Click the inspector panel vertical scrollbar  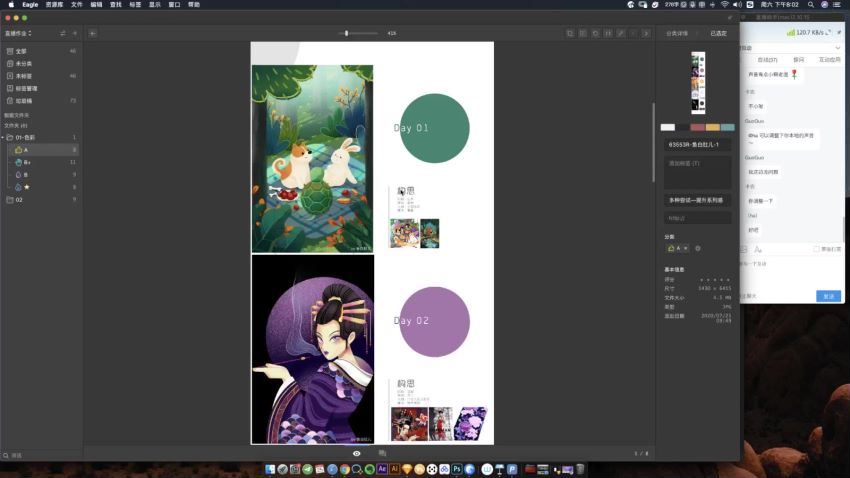(x=653, y=143)
